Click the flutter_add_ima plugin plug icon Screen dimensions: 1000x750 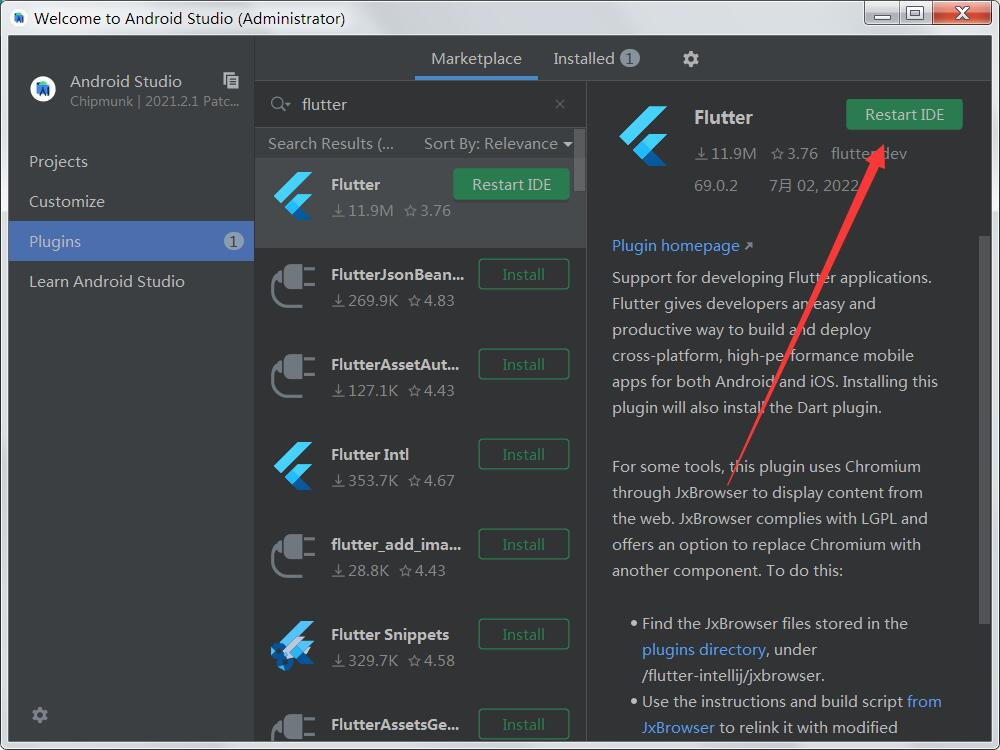[293, 556]
